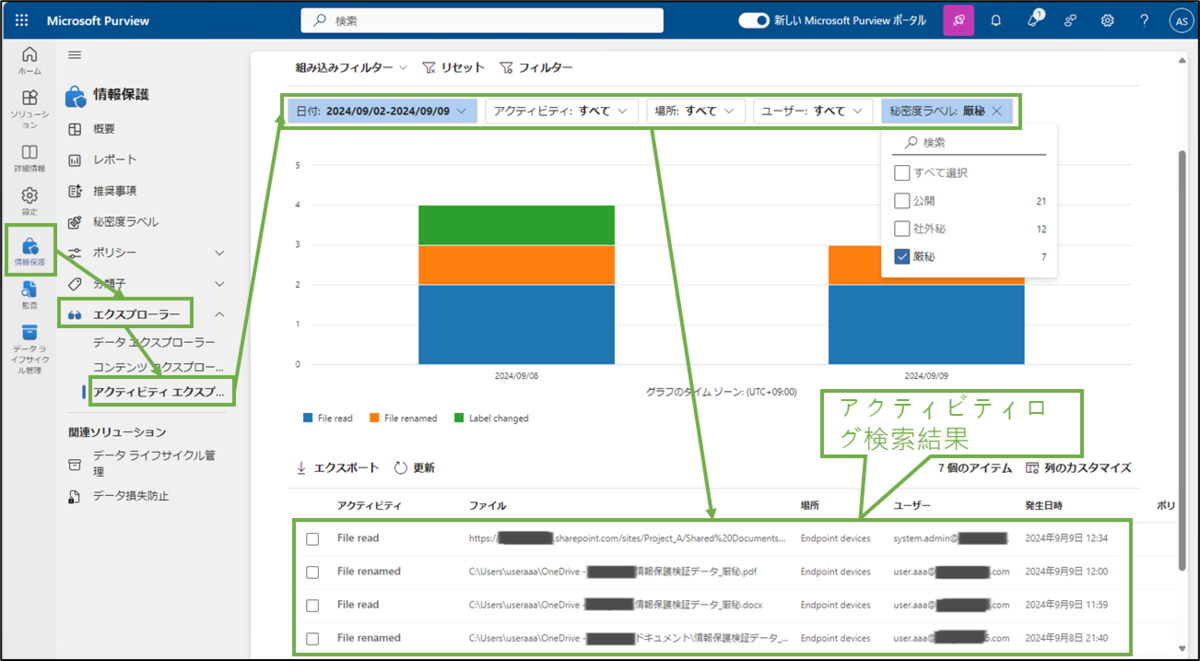The image size is (1200, 661).
Task: Go to ホーム in left rail
Action: click(30, 61)
